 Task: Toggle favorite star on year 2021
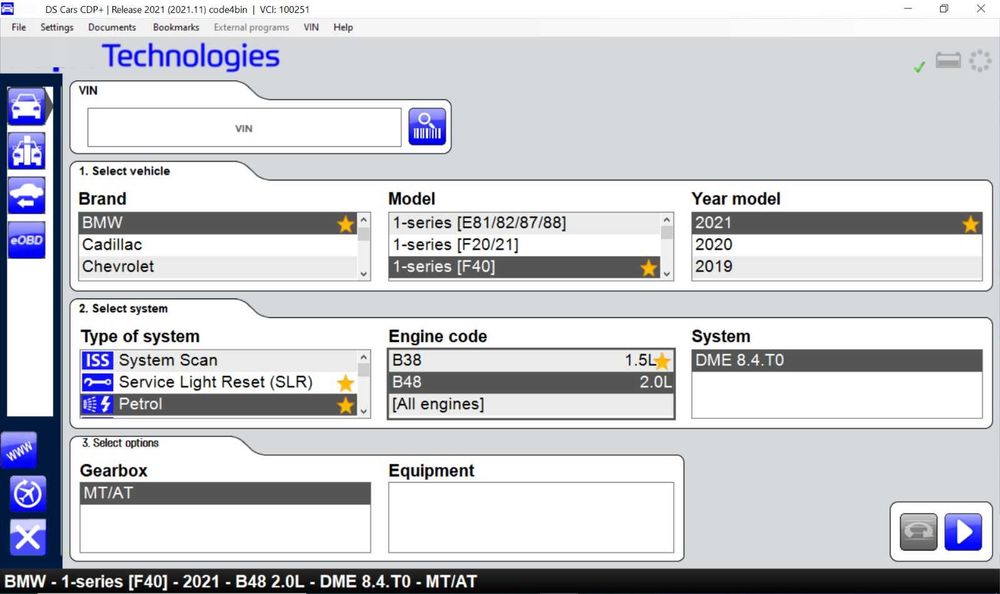(x=970, y=224)
